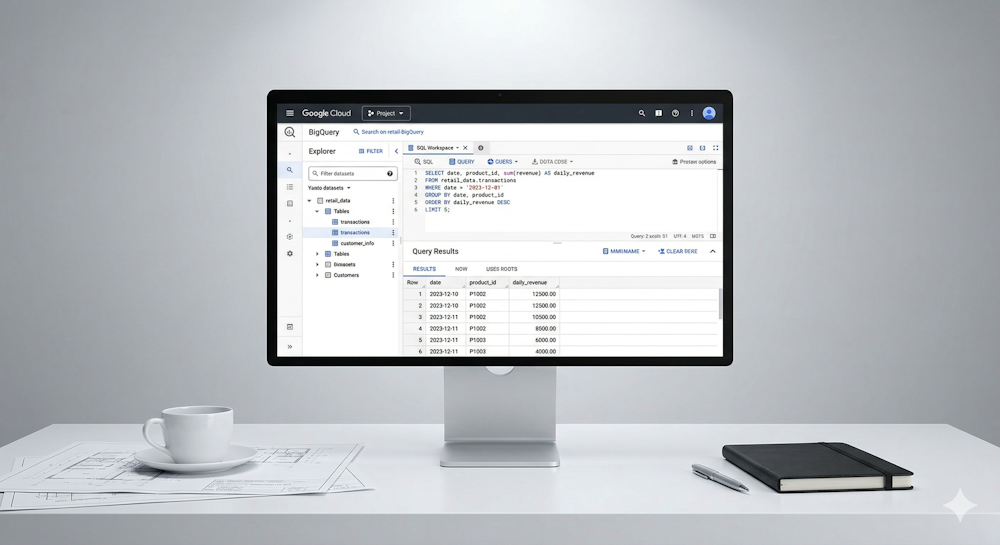1000x545 pixels.
Task: Switch to the RESULTS tab
Action: (x=424, y=269)
